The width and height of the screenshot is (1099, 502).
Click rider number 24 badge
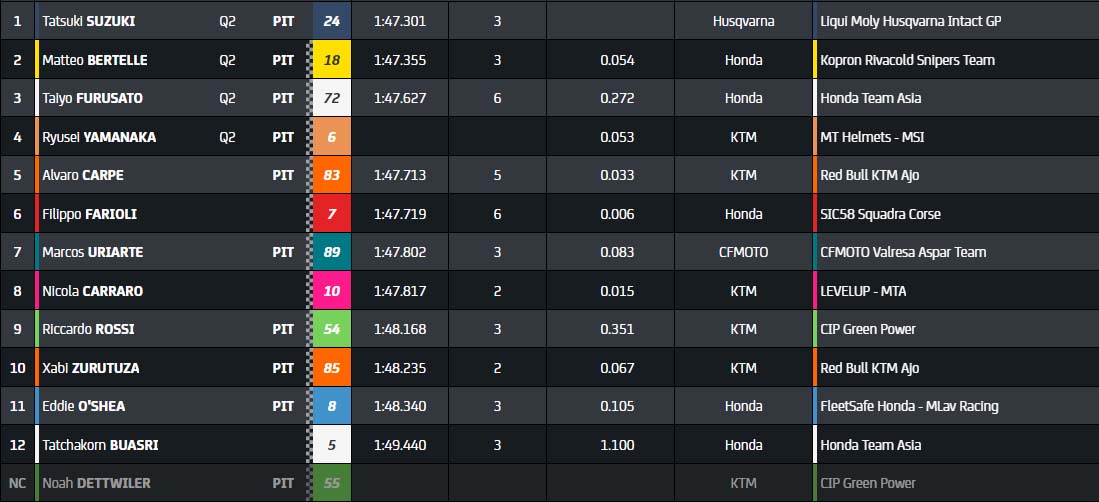pyautogui.click(x=331, y=21)
